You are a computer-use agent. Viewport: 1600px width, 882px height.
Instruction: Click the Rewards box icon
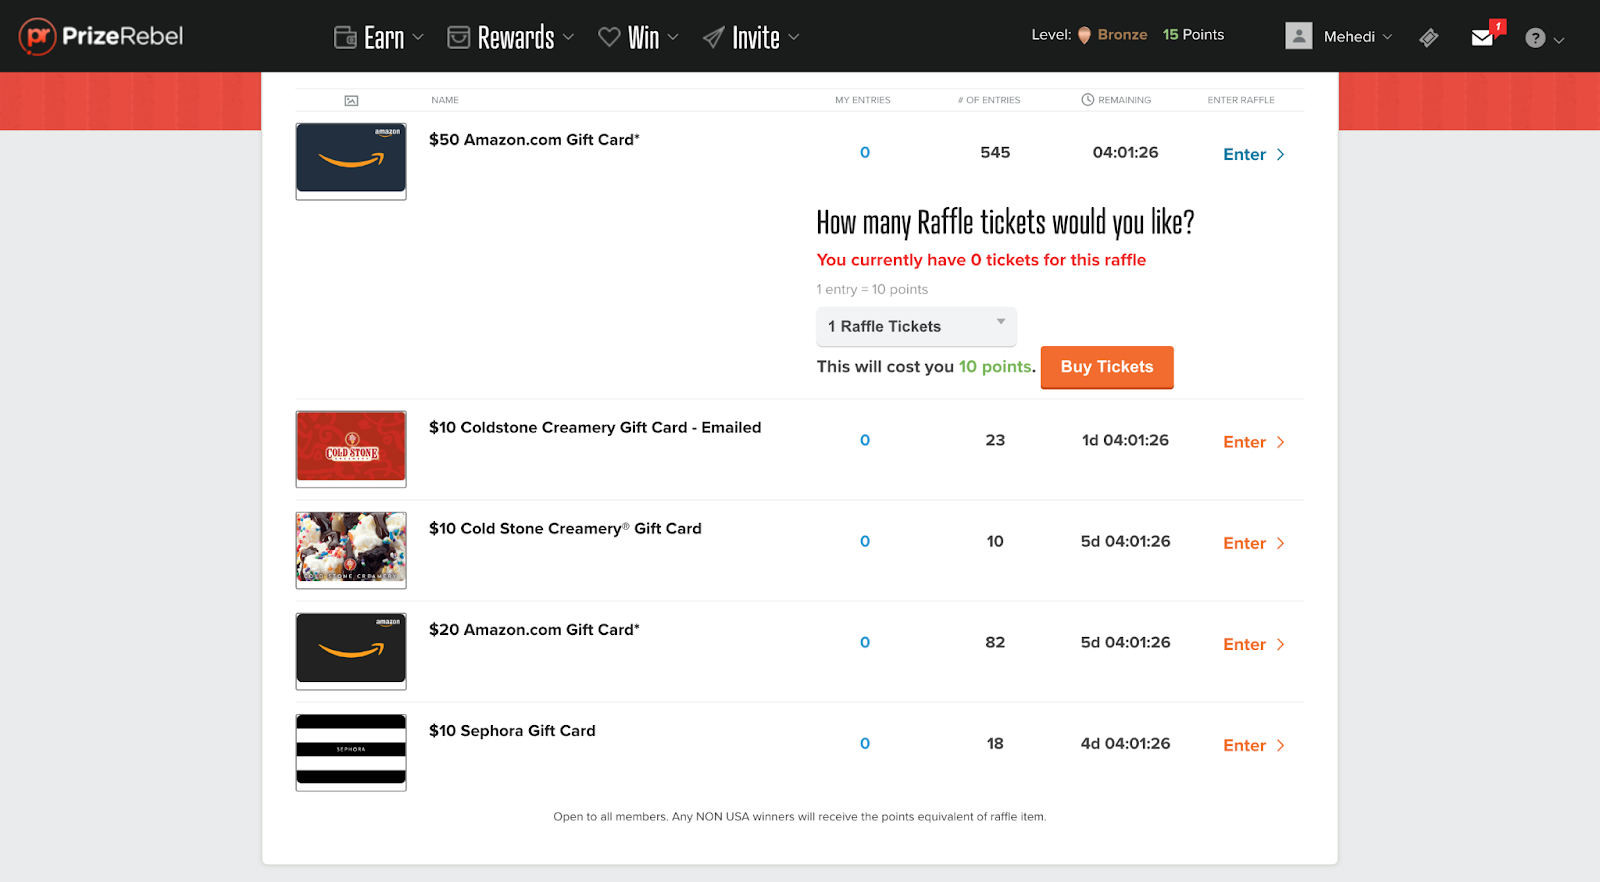[458, 38]
